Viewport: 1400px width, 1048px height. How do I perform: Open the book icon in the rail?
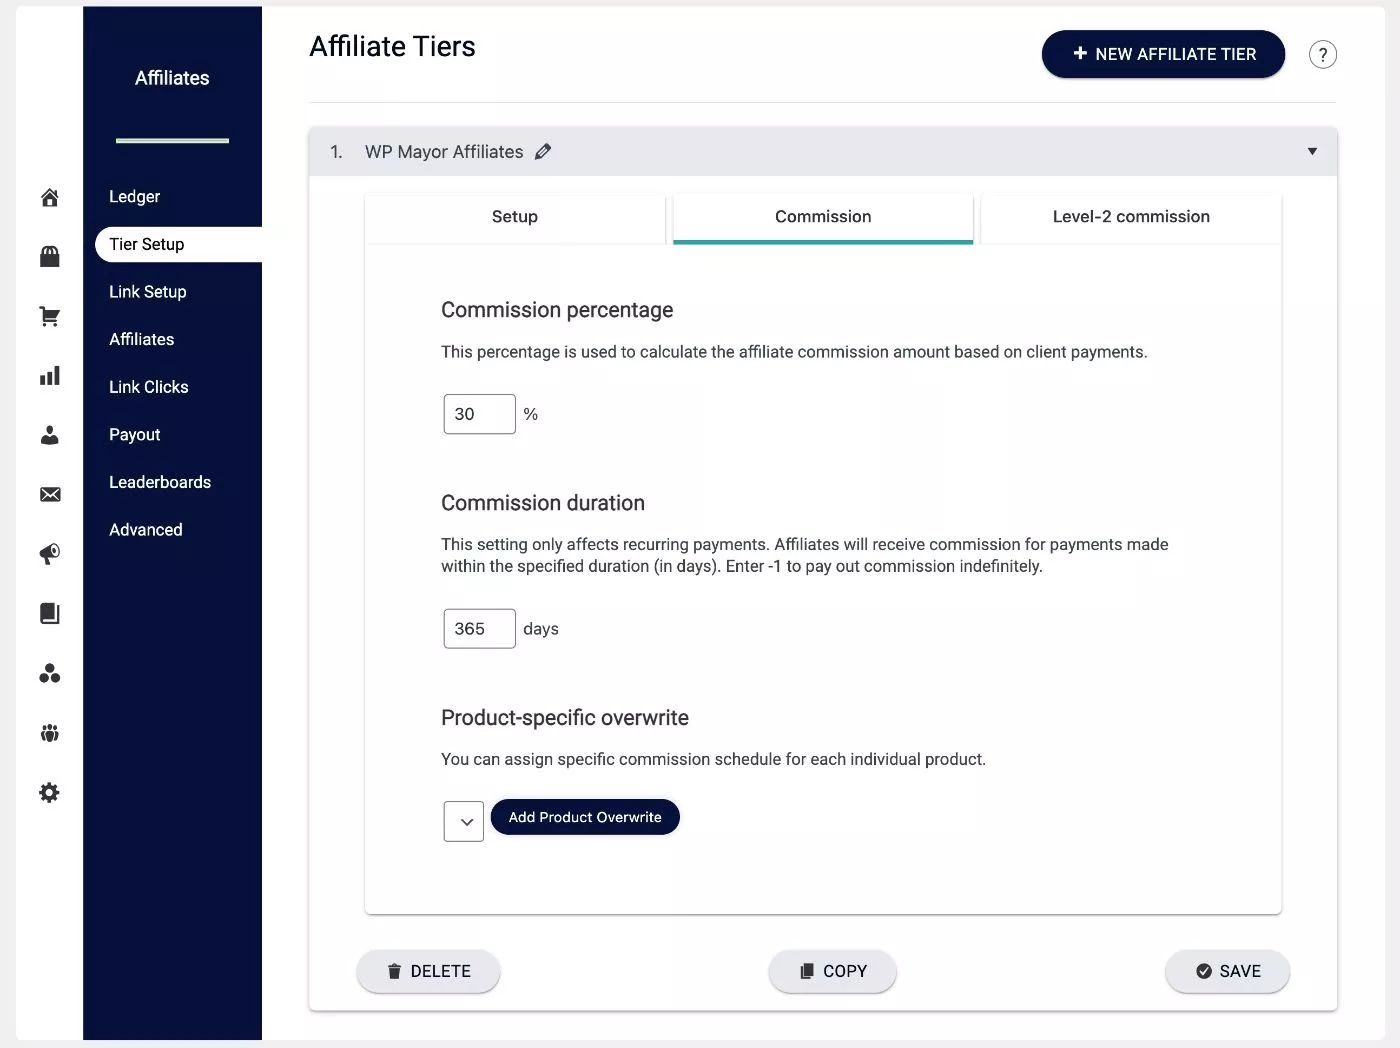point(49,614)
